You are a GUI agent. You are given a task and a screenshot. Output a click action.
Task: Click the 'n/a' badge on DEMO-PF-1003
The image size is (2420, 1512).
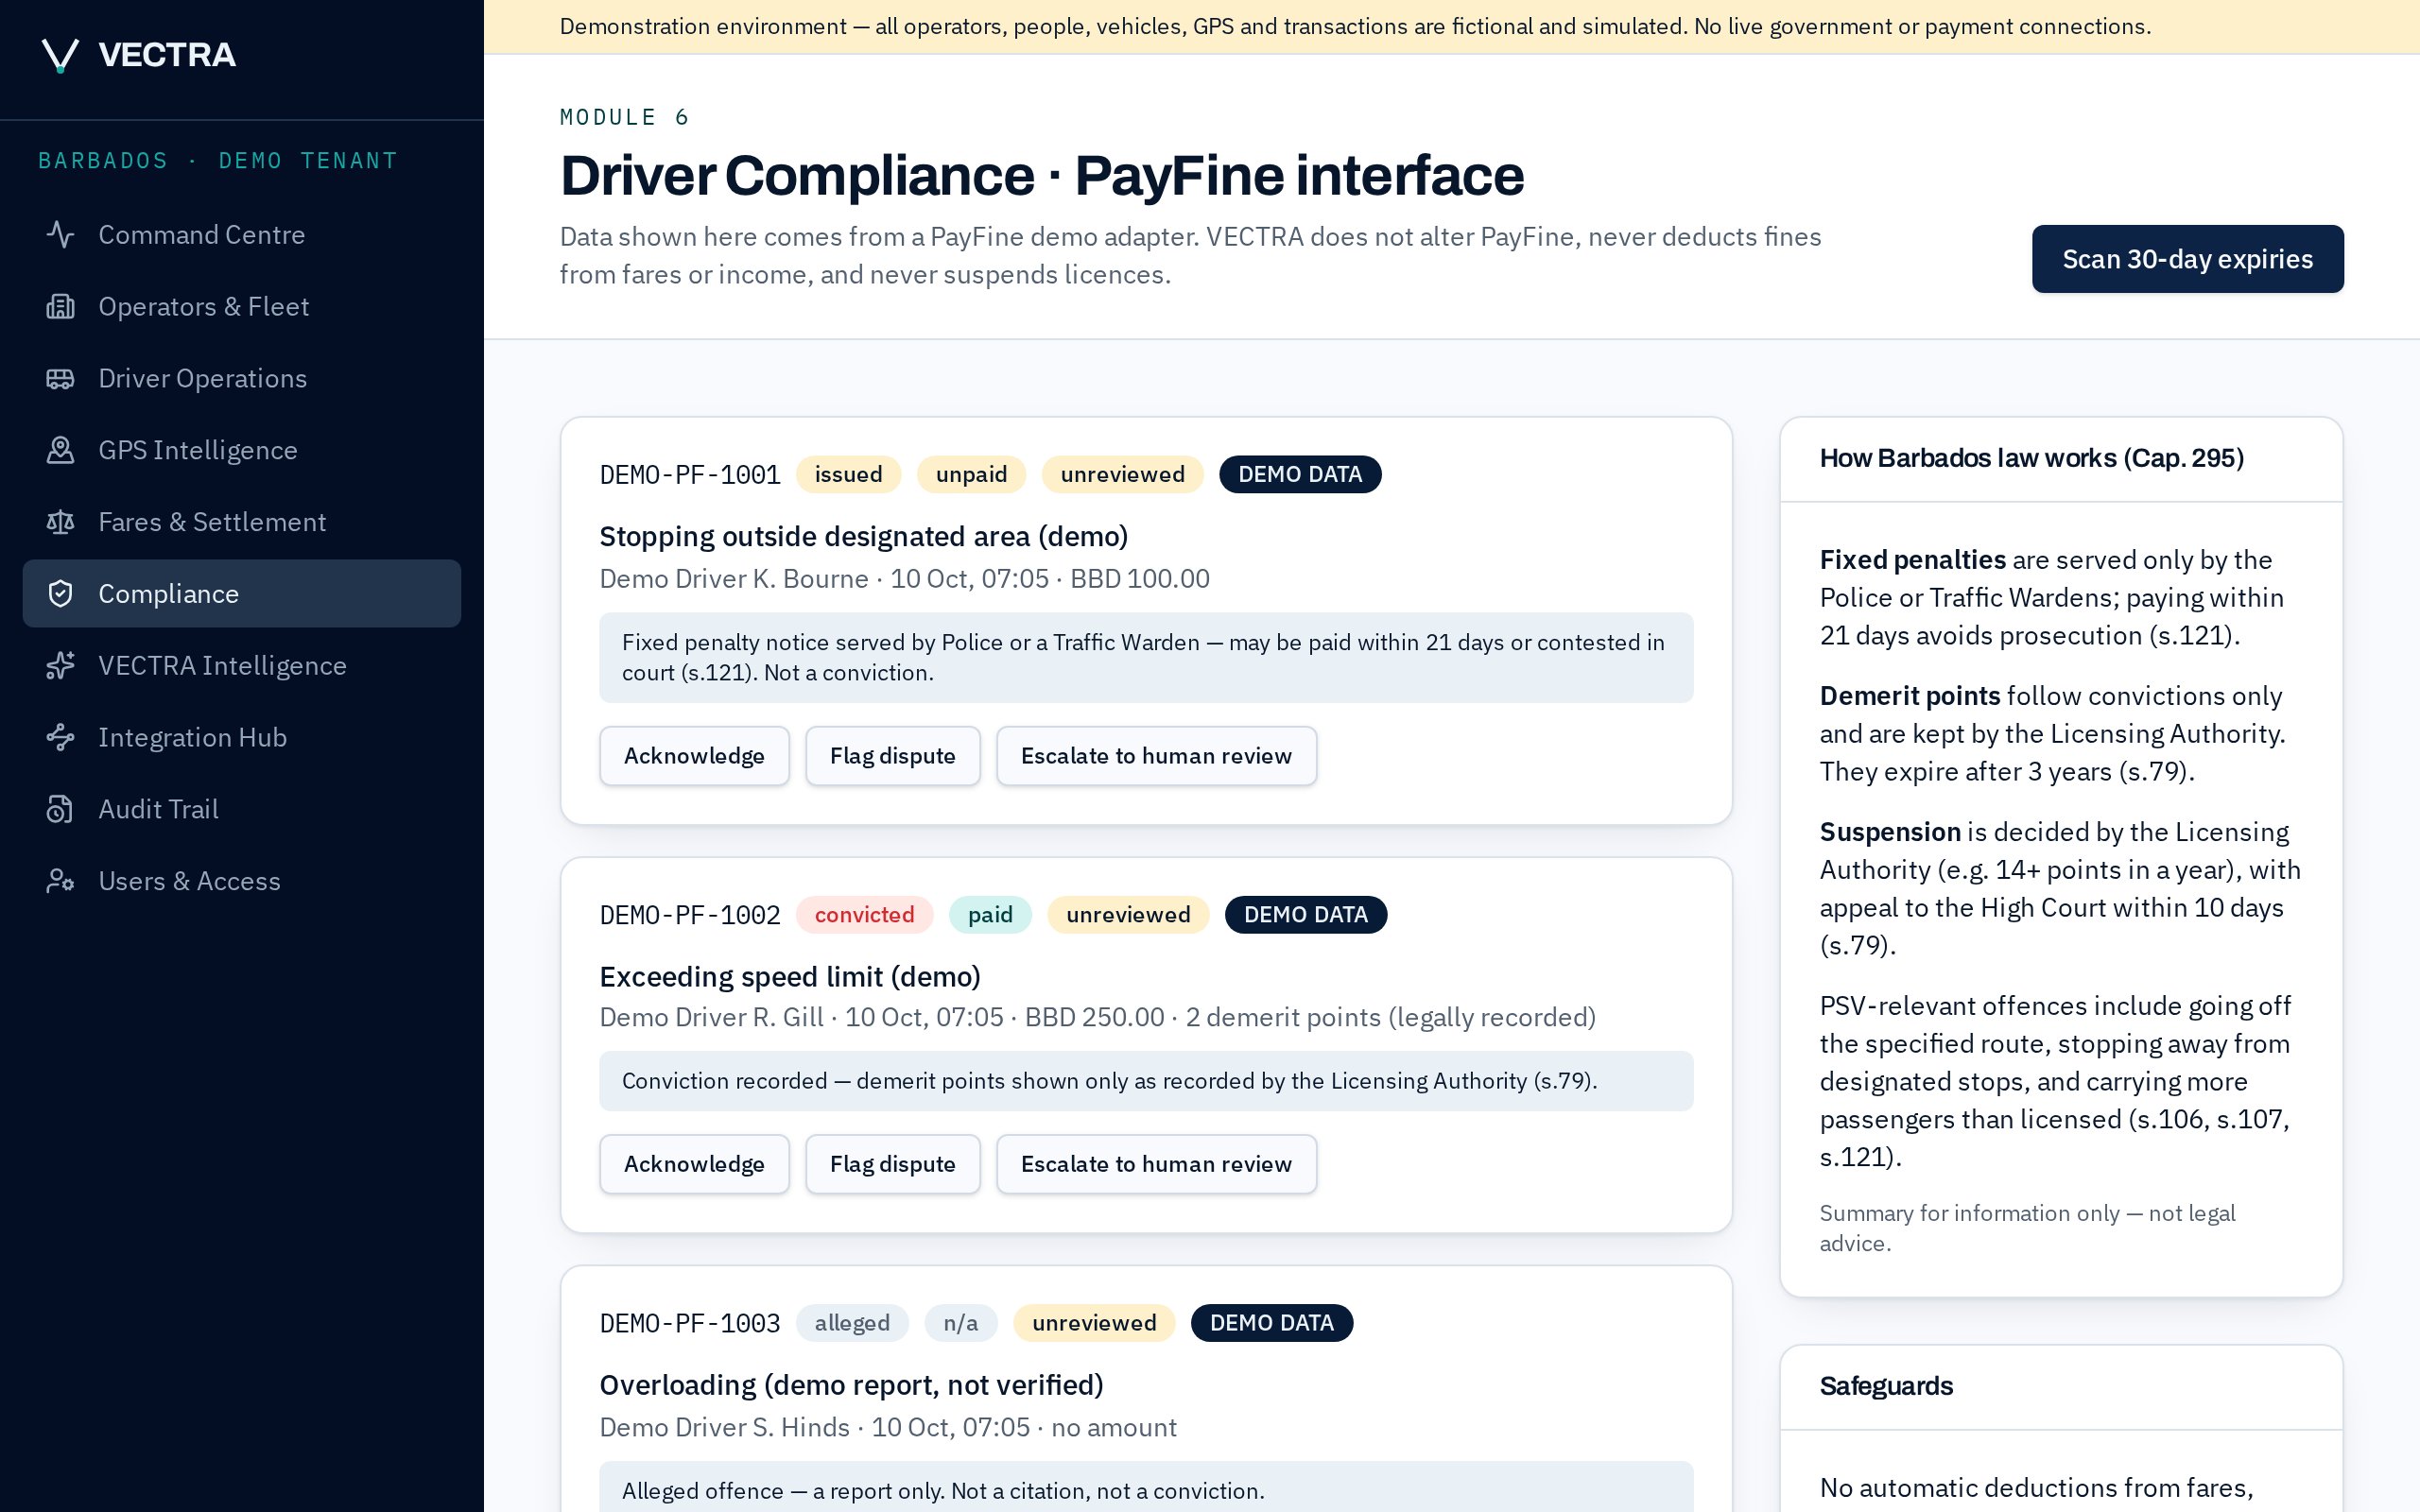click(x=961, y=1323)
